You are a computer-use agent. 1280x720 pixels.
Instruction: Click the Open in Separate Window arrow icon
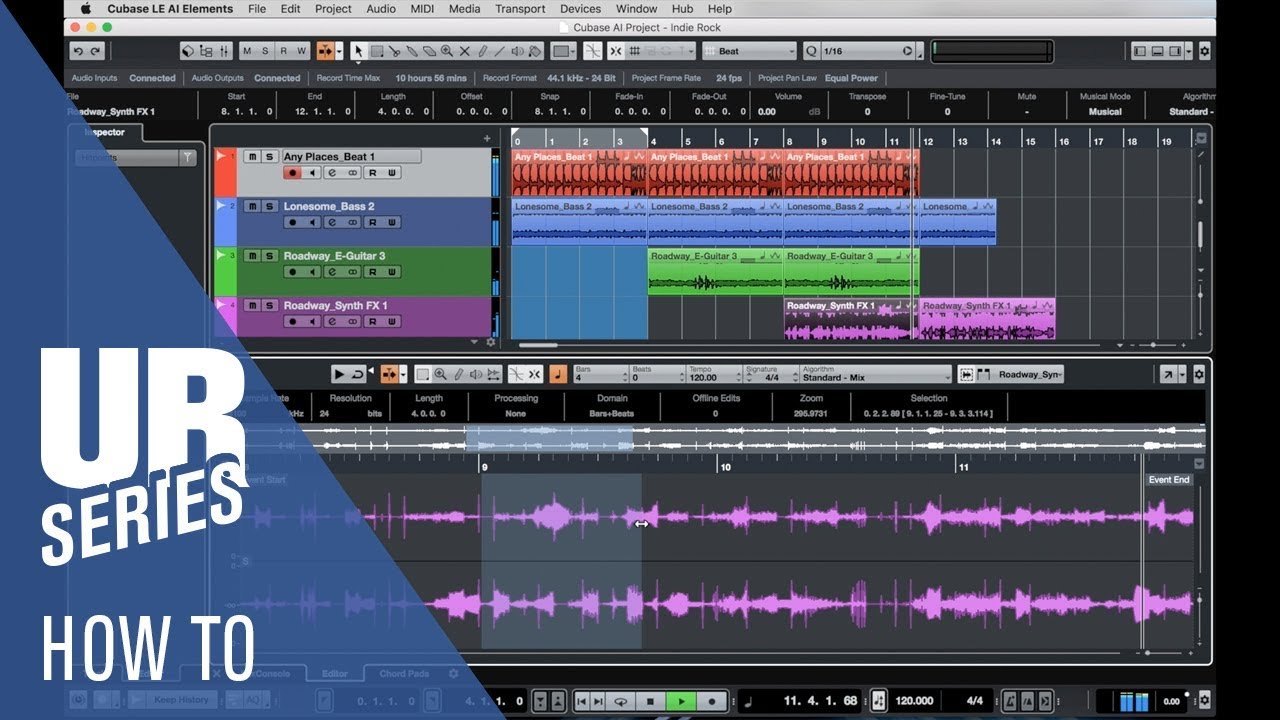click(1166, 374)
